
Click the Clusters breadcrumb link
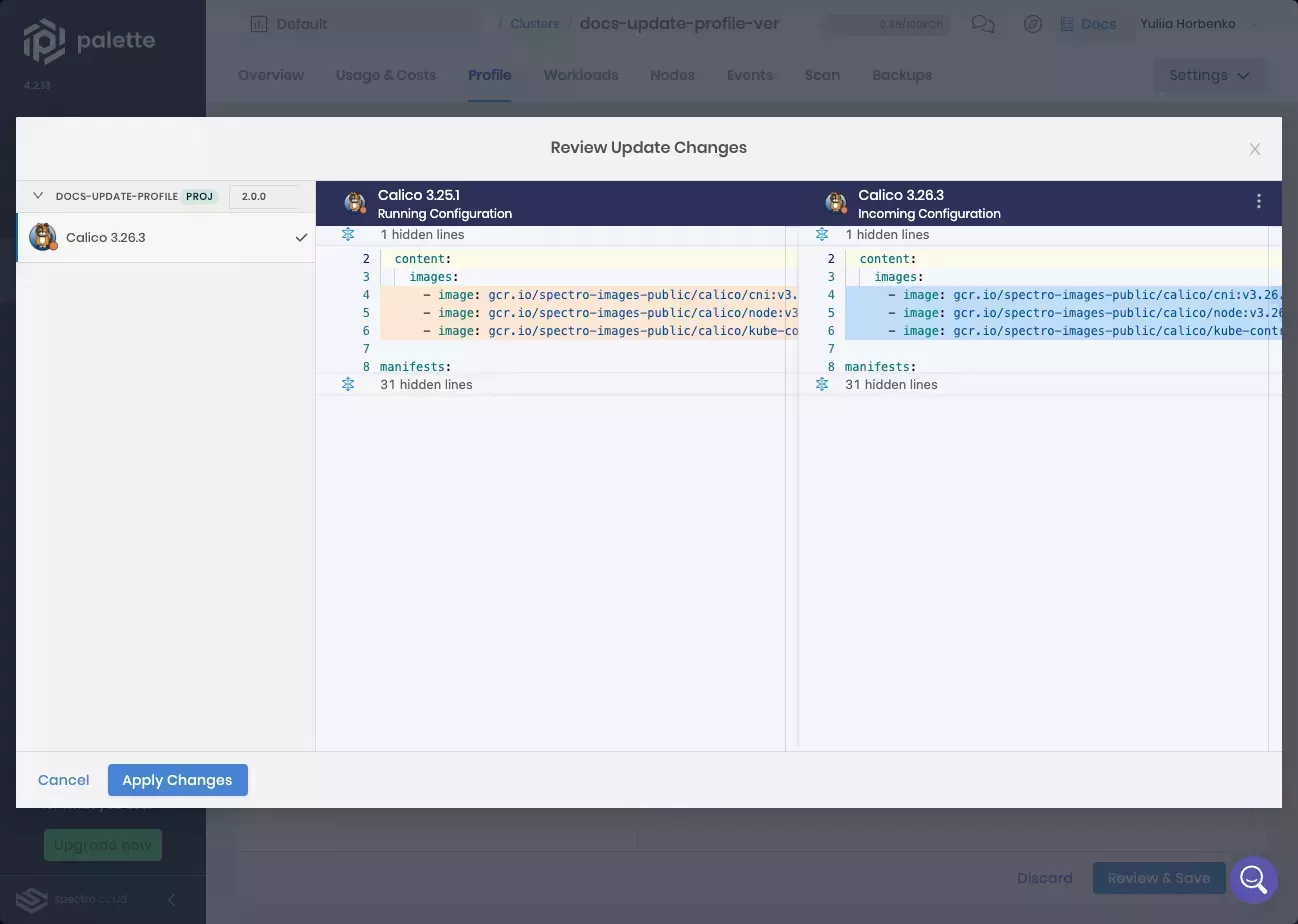point(535,24)
